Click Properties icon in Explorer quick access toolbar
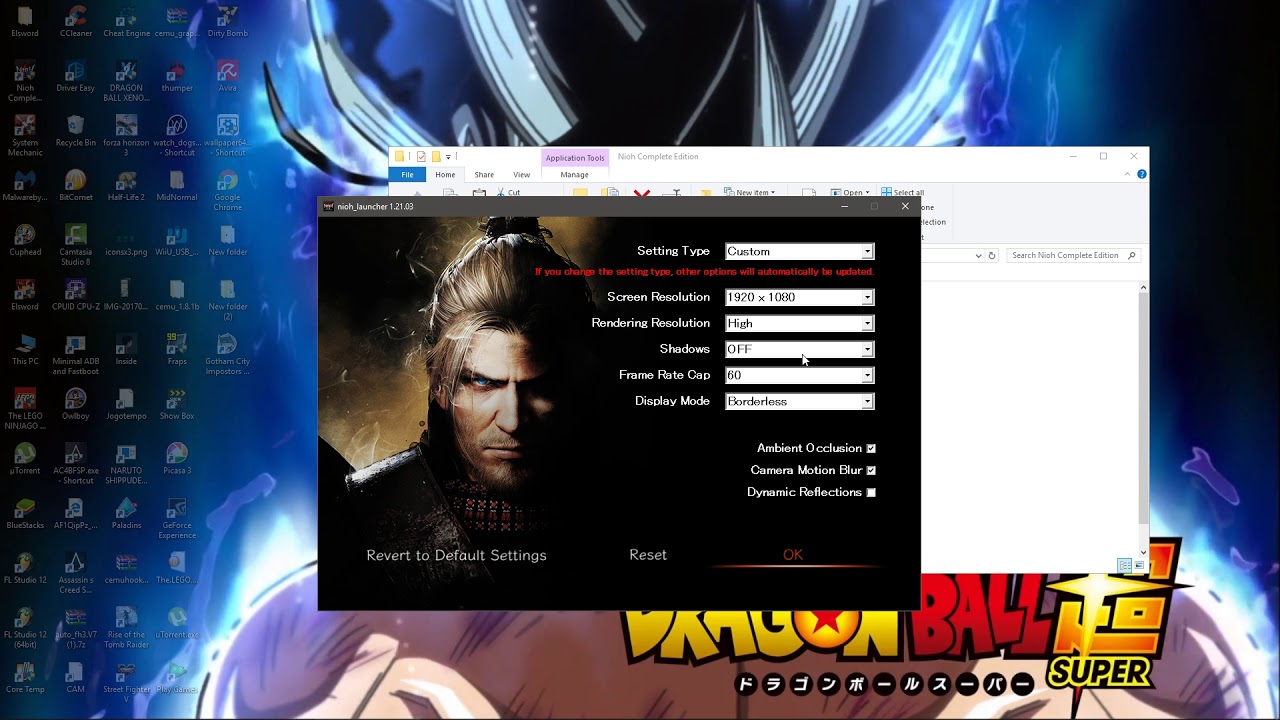This screenshot has height=720, width=1280. (x=421, y=156)
